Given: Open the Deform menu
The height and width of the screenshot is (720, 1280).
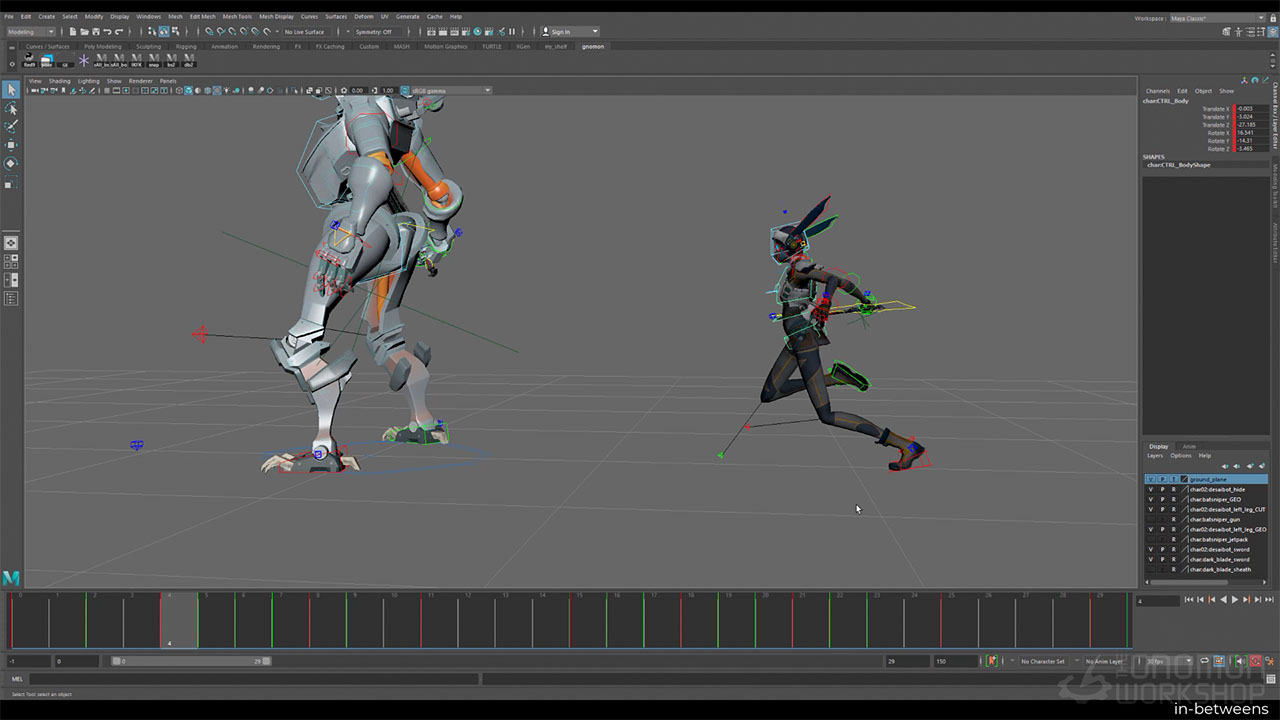Looking at the screenshot, I should point(363,17).
